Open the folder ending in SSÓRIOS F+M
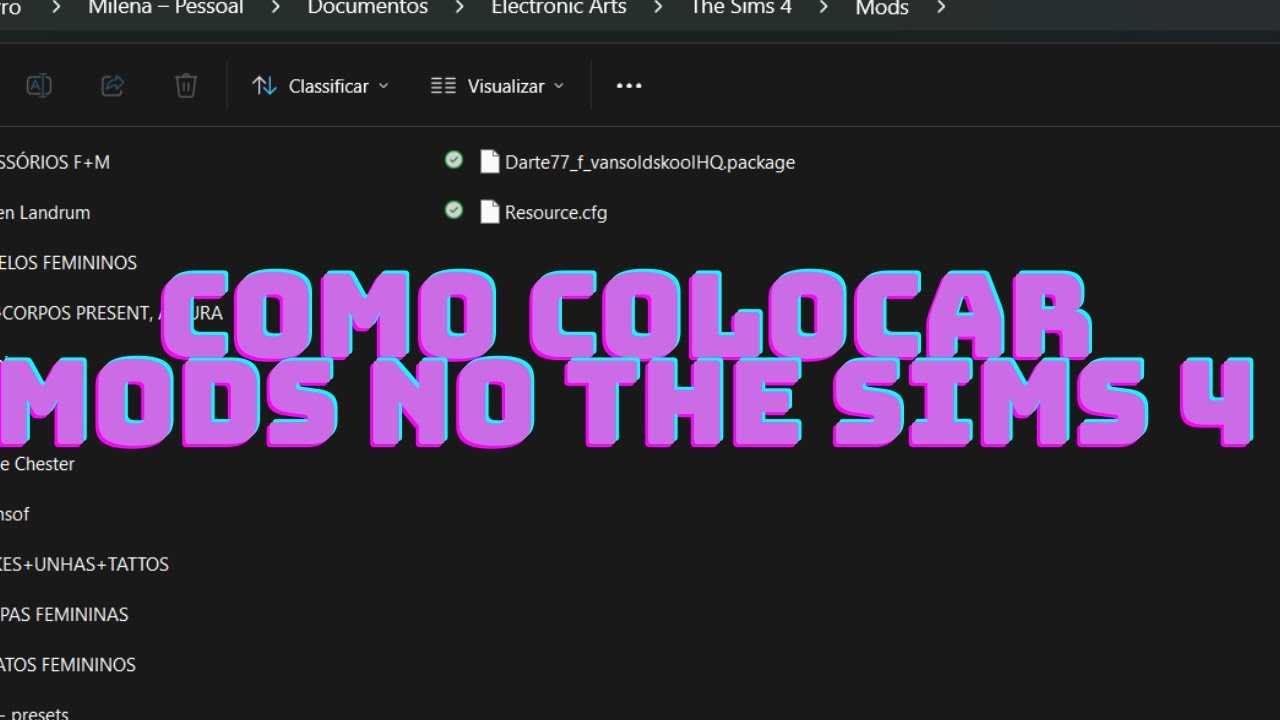The image size is (1280, 720). click(x=55, y=162)
